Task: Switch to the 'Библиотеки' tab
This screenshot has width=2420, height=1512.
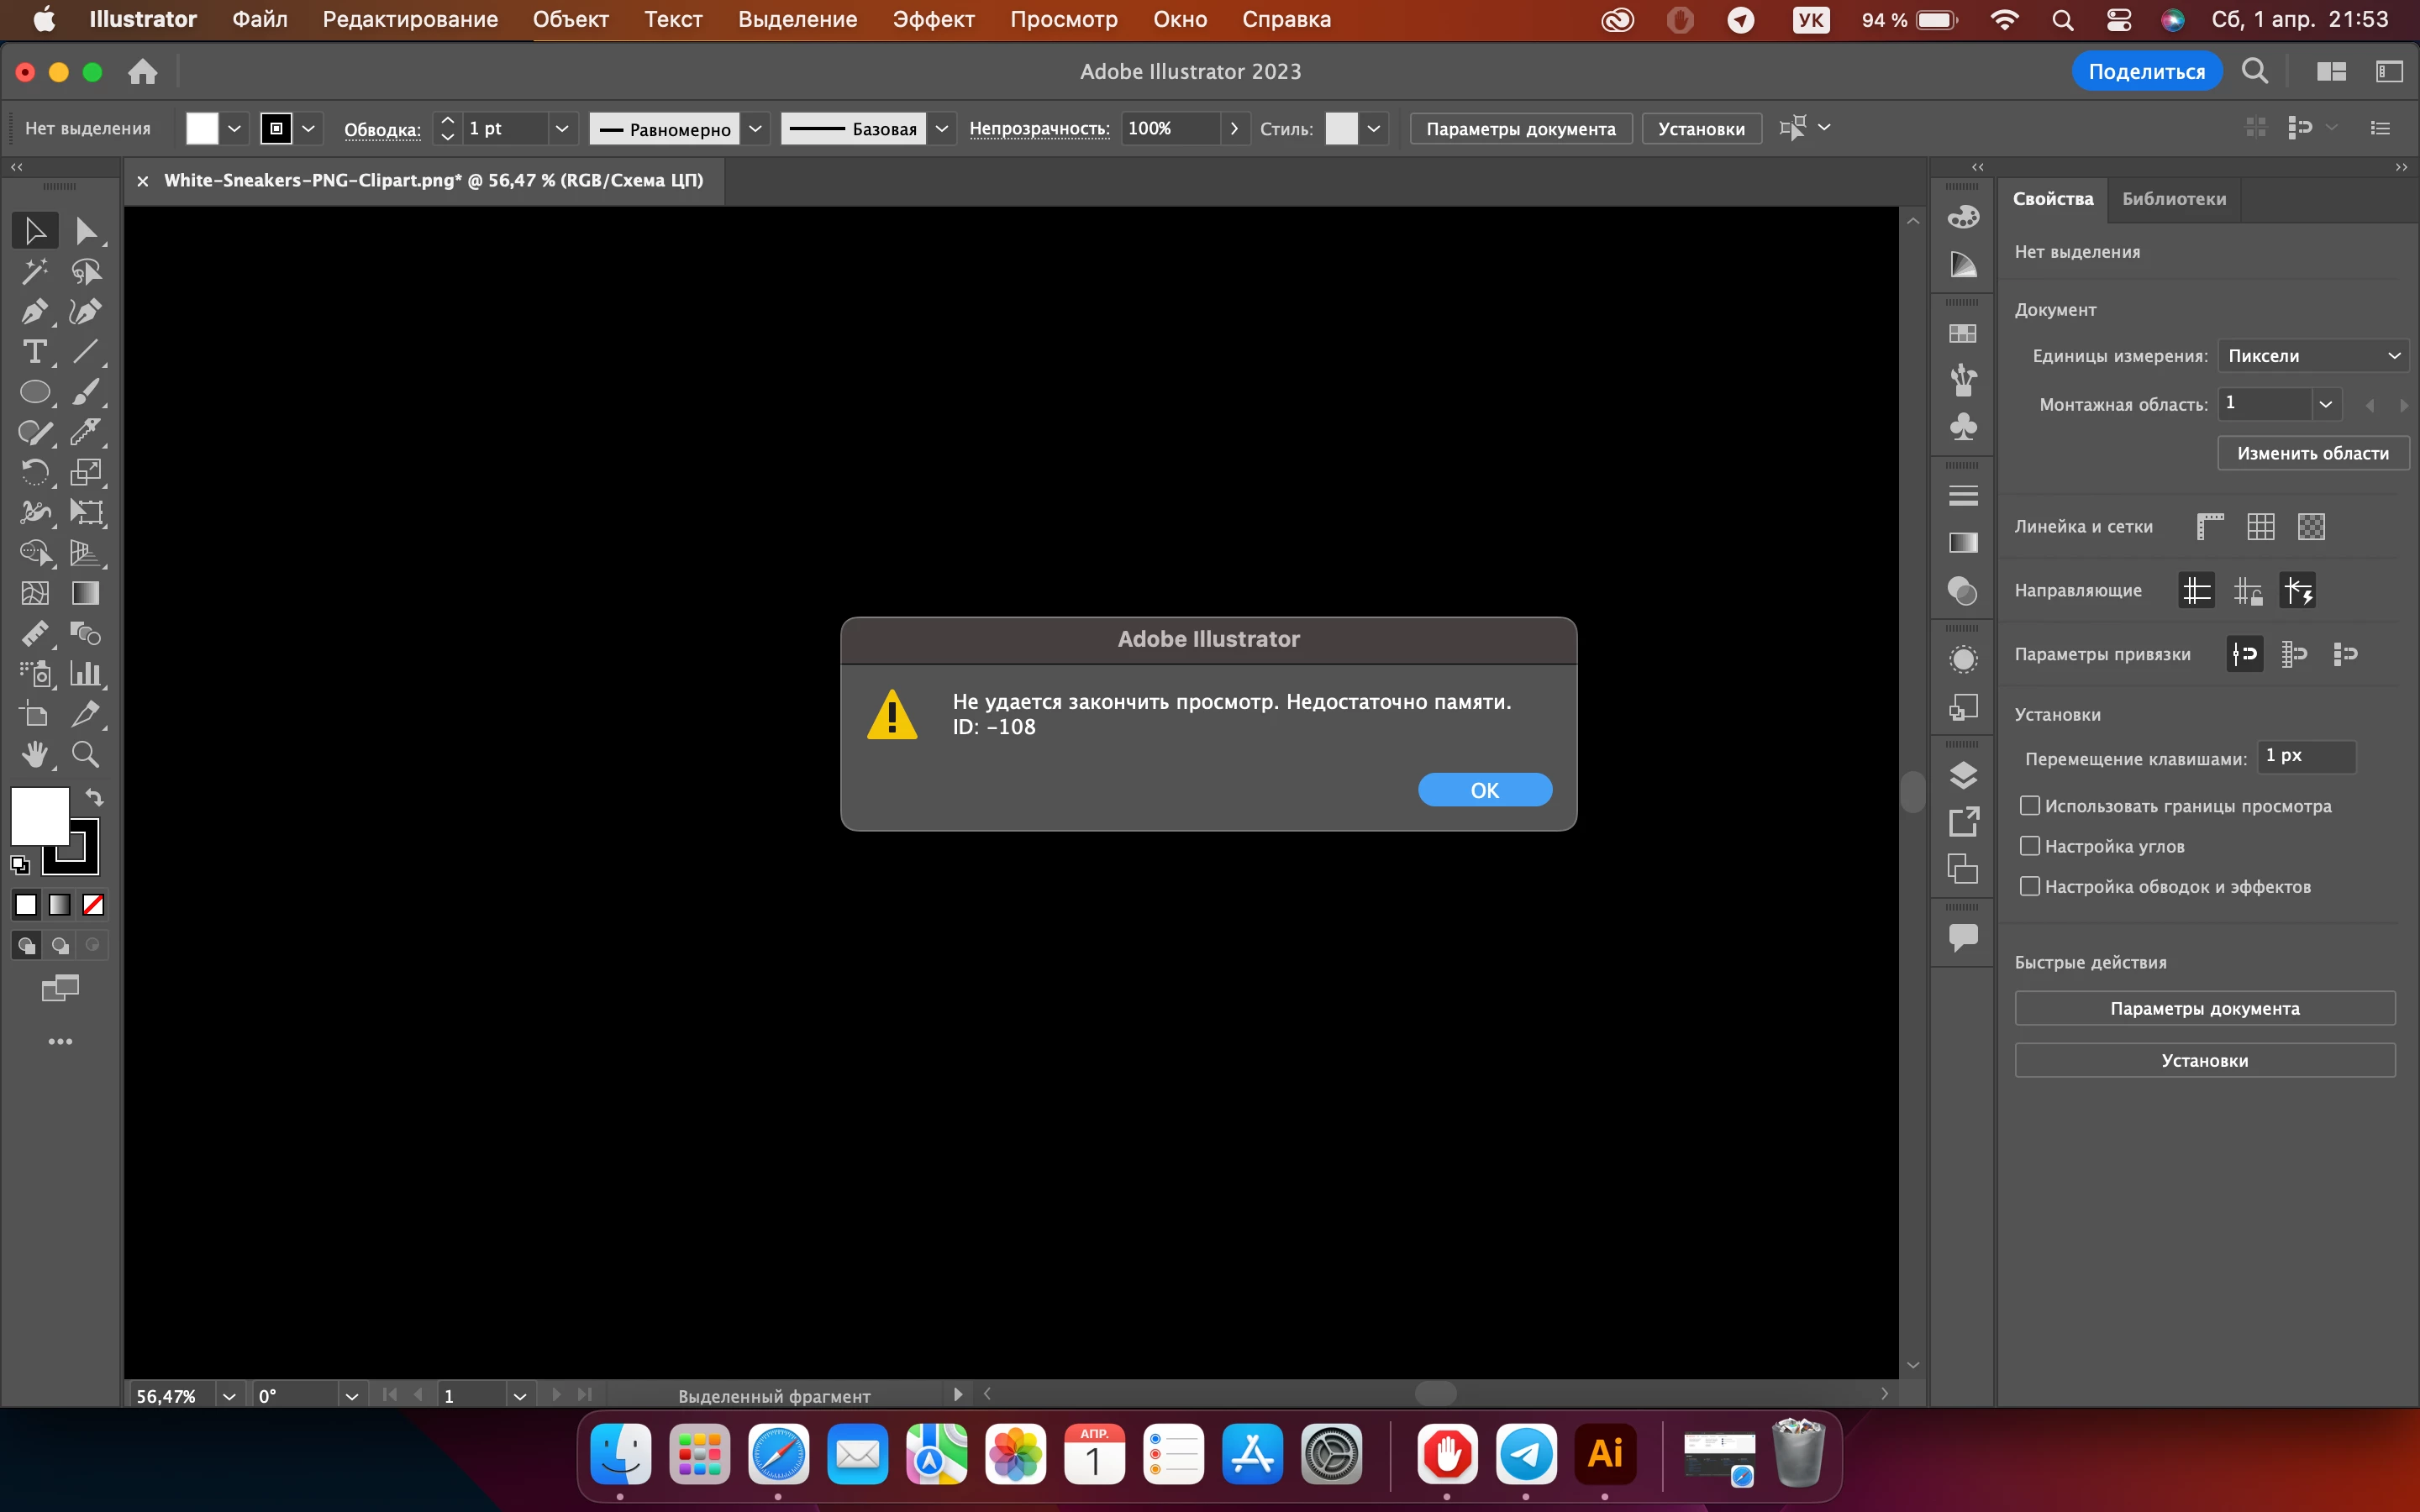Action: tap(2173, 199)
